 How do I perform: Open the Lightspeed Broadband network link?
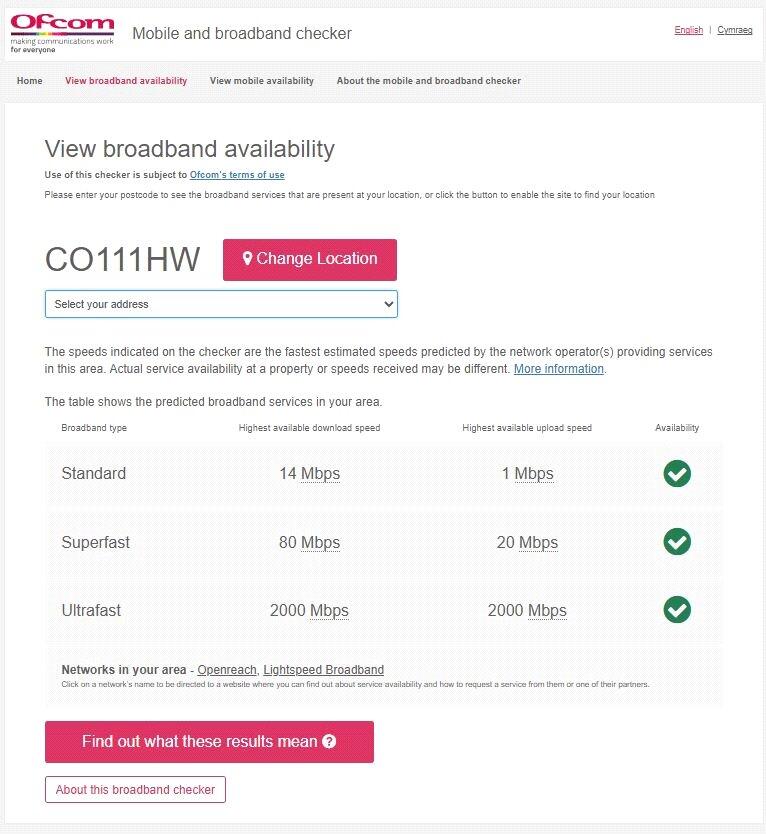(323, 670)
